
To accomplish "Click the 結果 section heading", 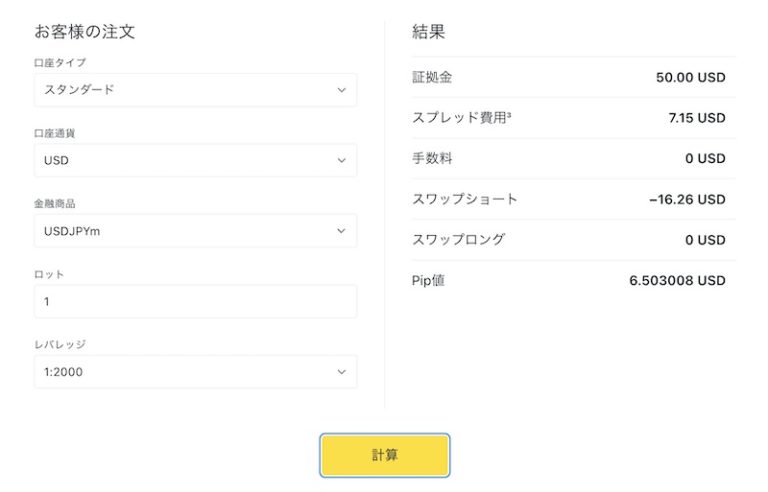I will [x=429, y=32].
